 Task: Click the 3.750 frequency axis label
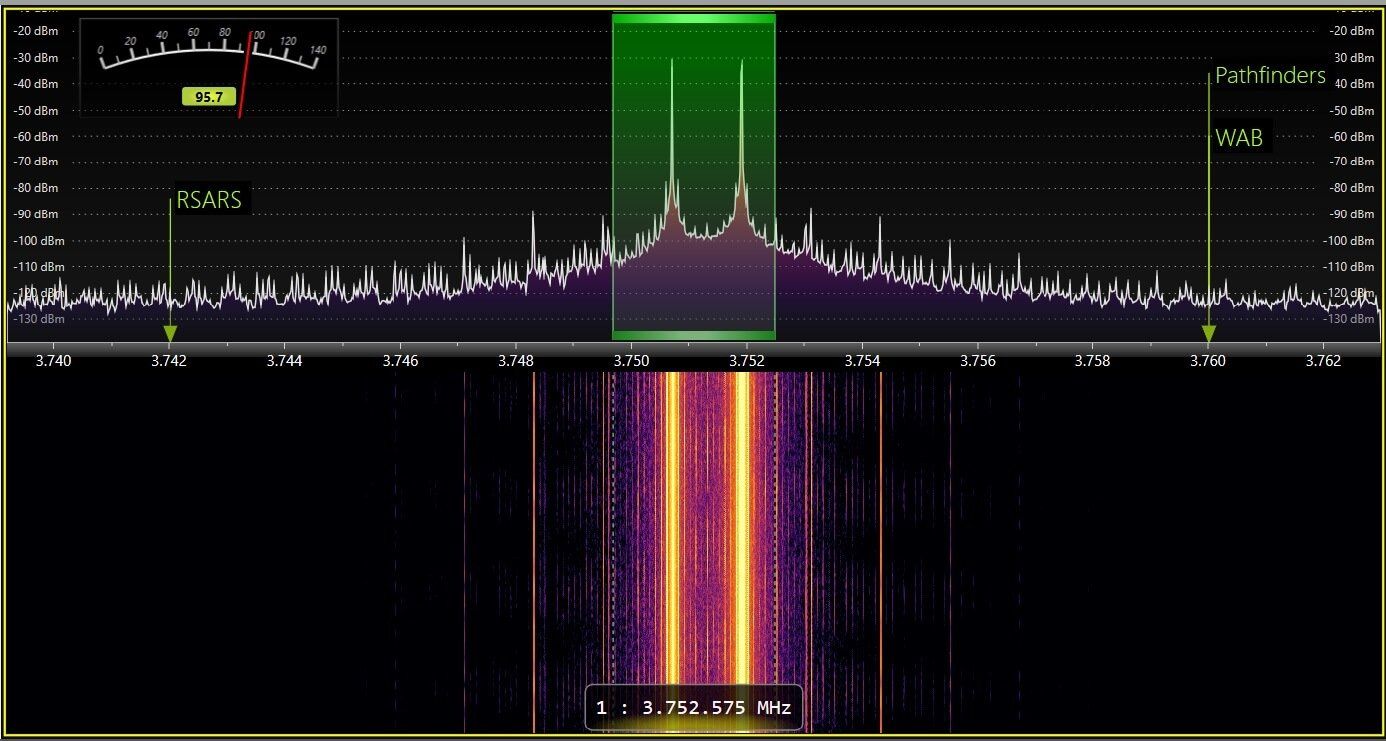click(x=631, y=361)
